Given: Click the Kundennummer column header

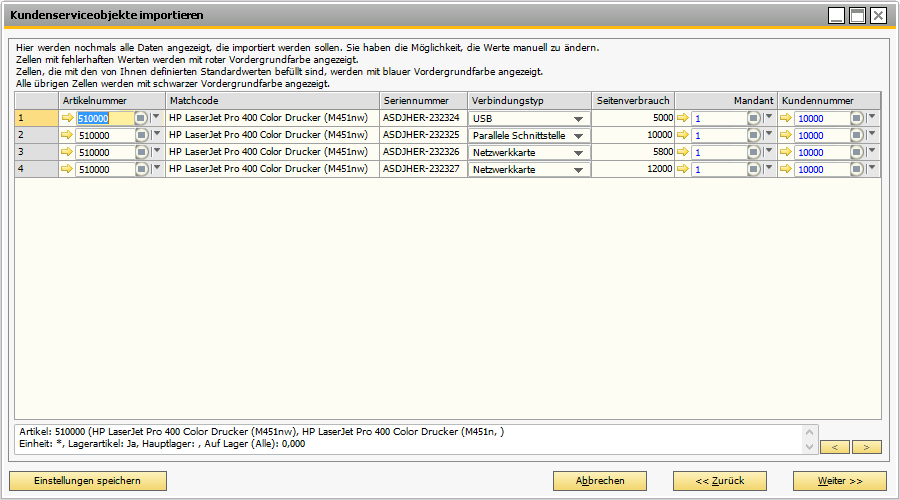Looking at the screenshot, I should coord(829,100).
